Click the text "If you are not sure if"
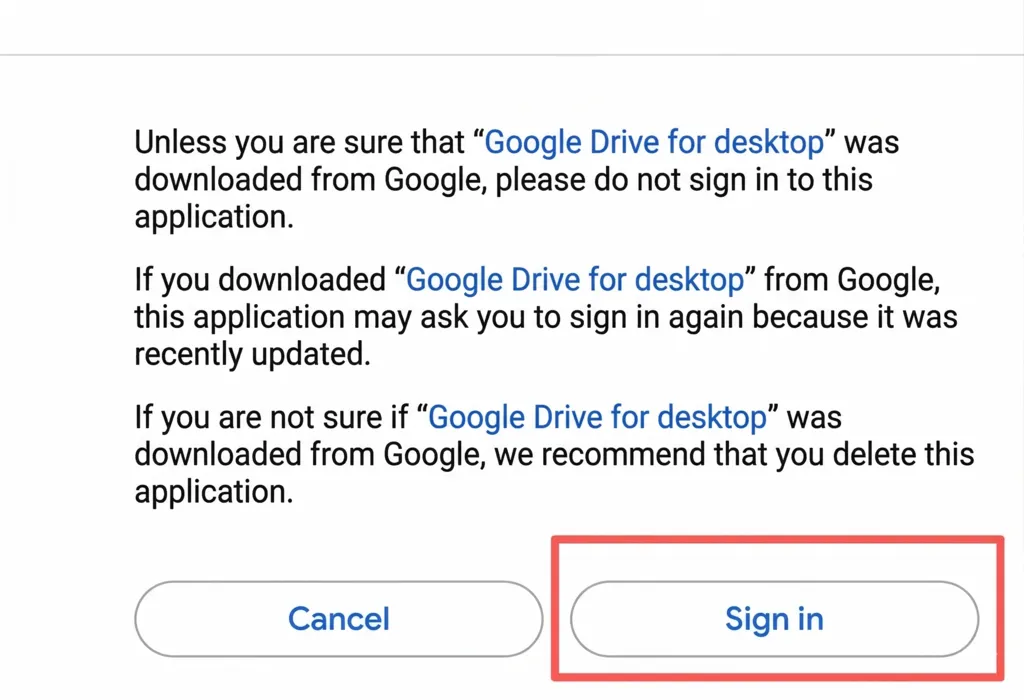The image size is (1024, 700). coord(274,416)
